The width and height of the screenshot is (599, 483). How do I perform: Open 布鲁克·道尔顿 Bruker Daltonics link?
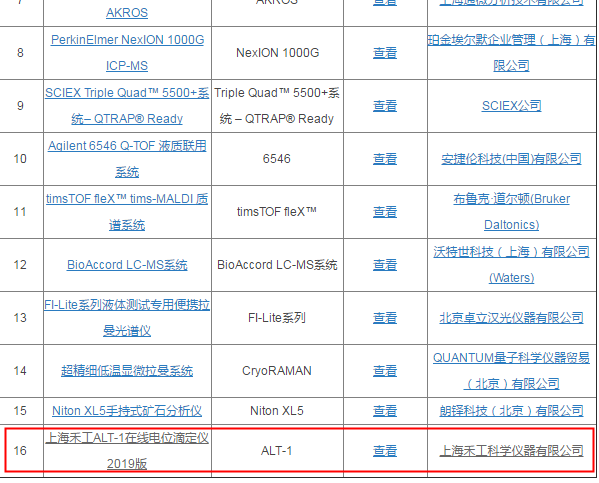point(512,212)
